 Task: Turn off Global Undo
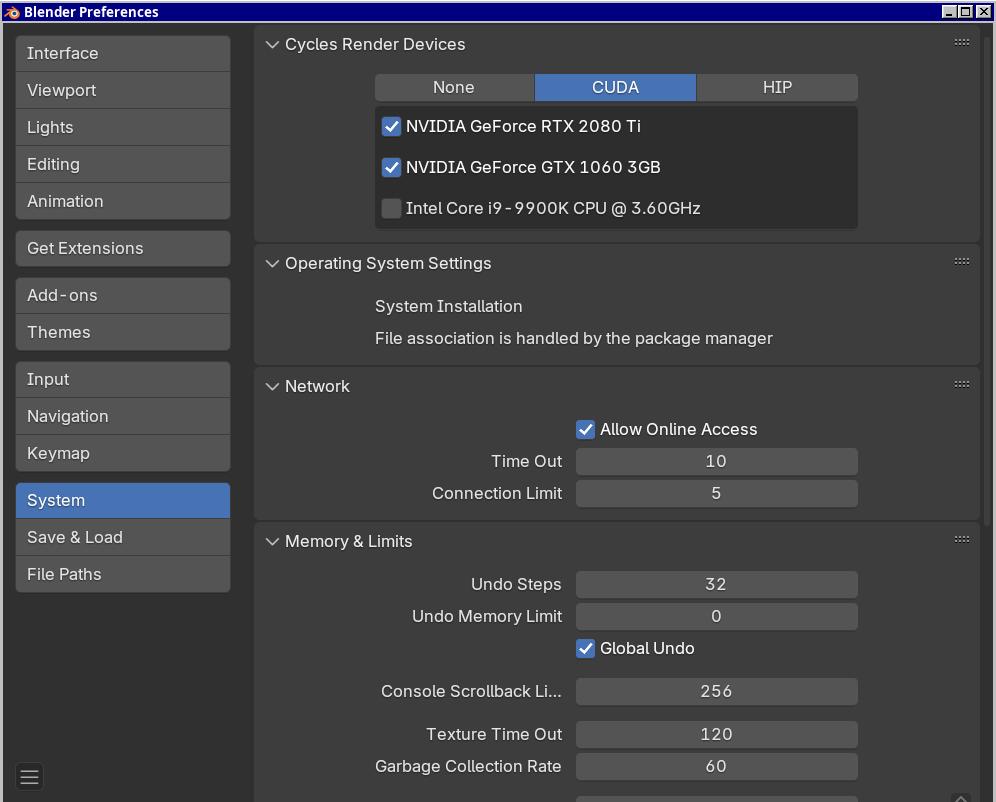(x=586, y=649)
